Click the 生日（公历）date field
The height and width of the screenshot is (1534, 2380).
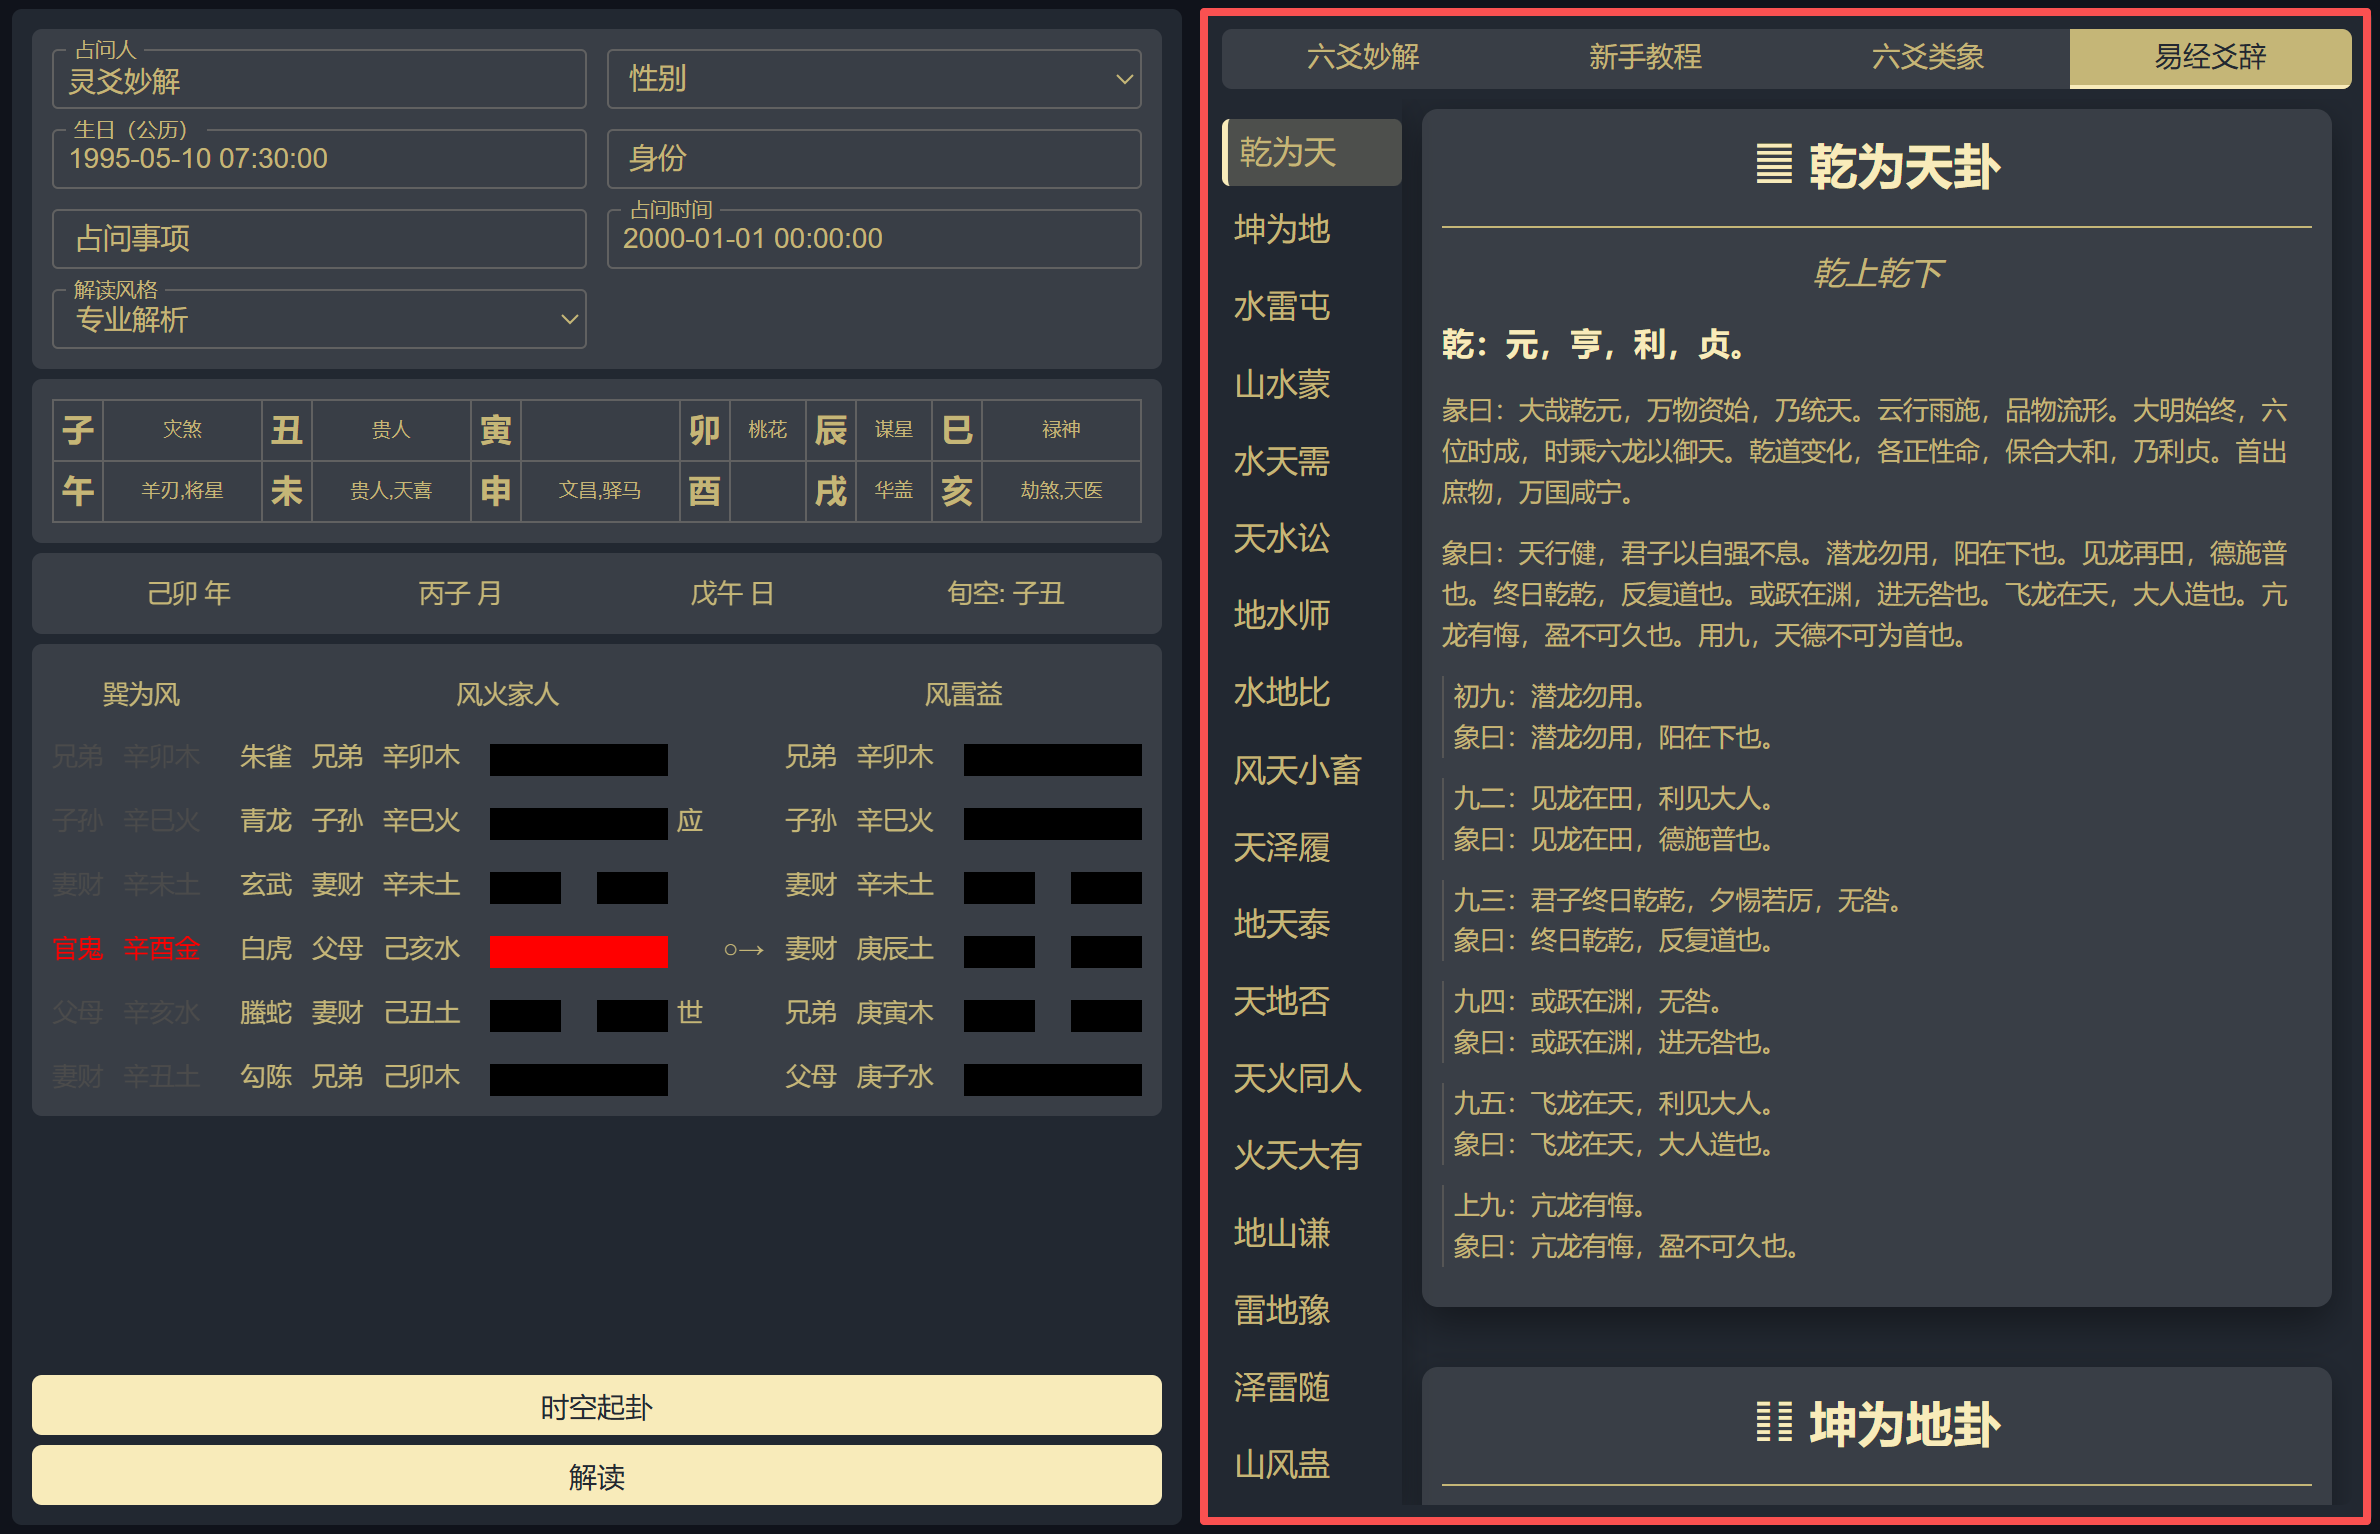[318, 158]
